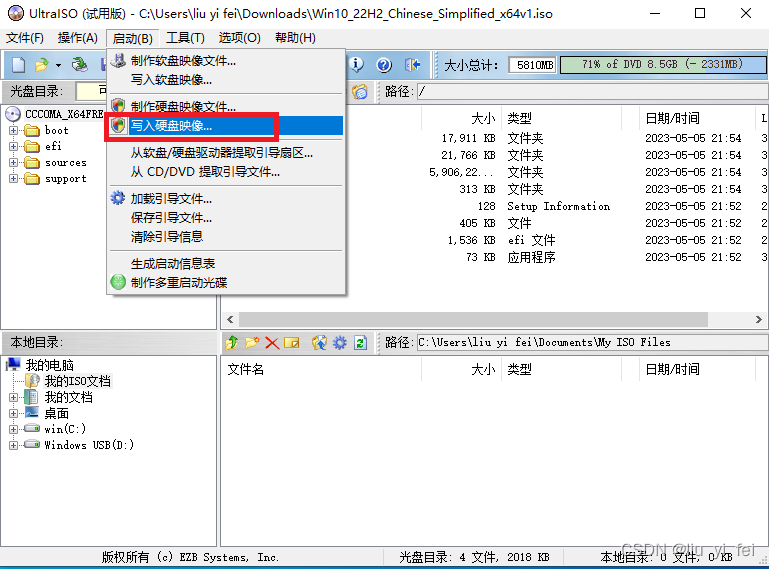Choose 清除引导信息 menu entry
Viewport: 769px width, 569px height.
point(226,236)
